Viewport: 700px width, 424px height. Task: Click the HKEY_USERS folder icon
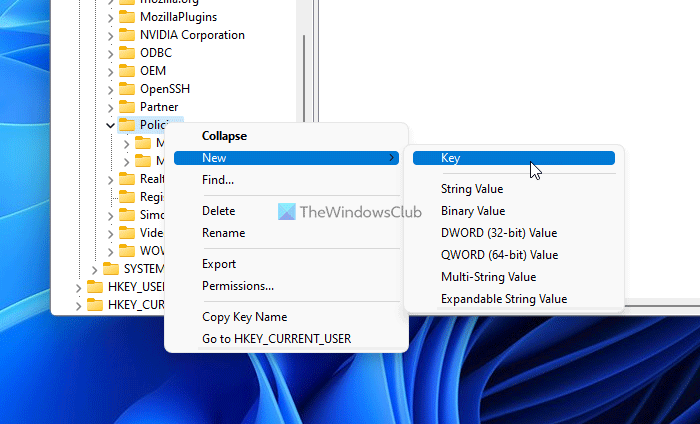pos(95,287)
